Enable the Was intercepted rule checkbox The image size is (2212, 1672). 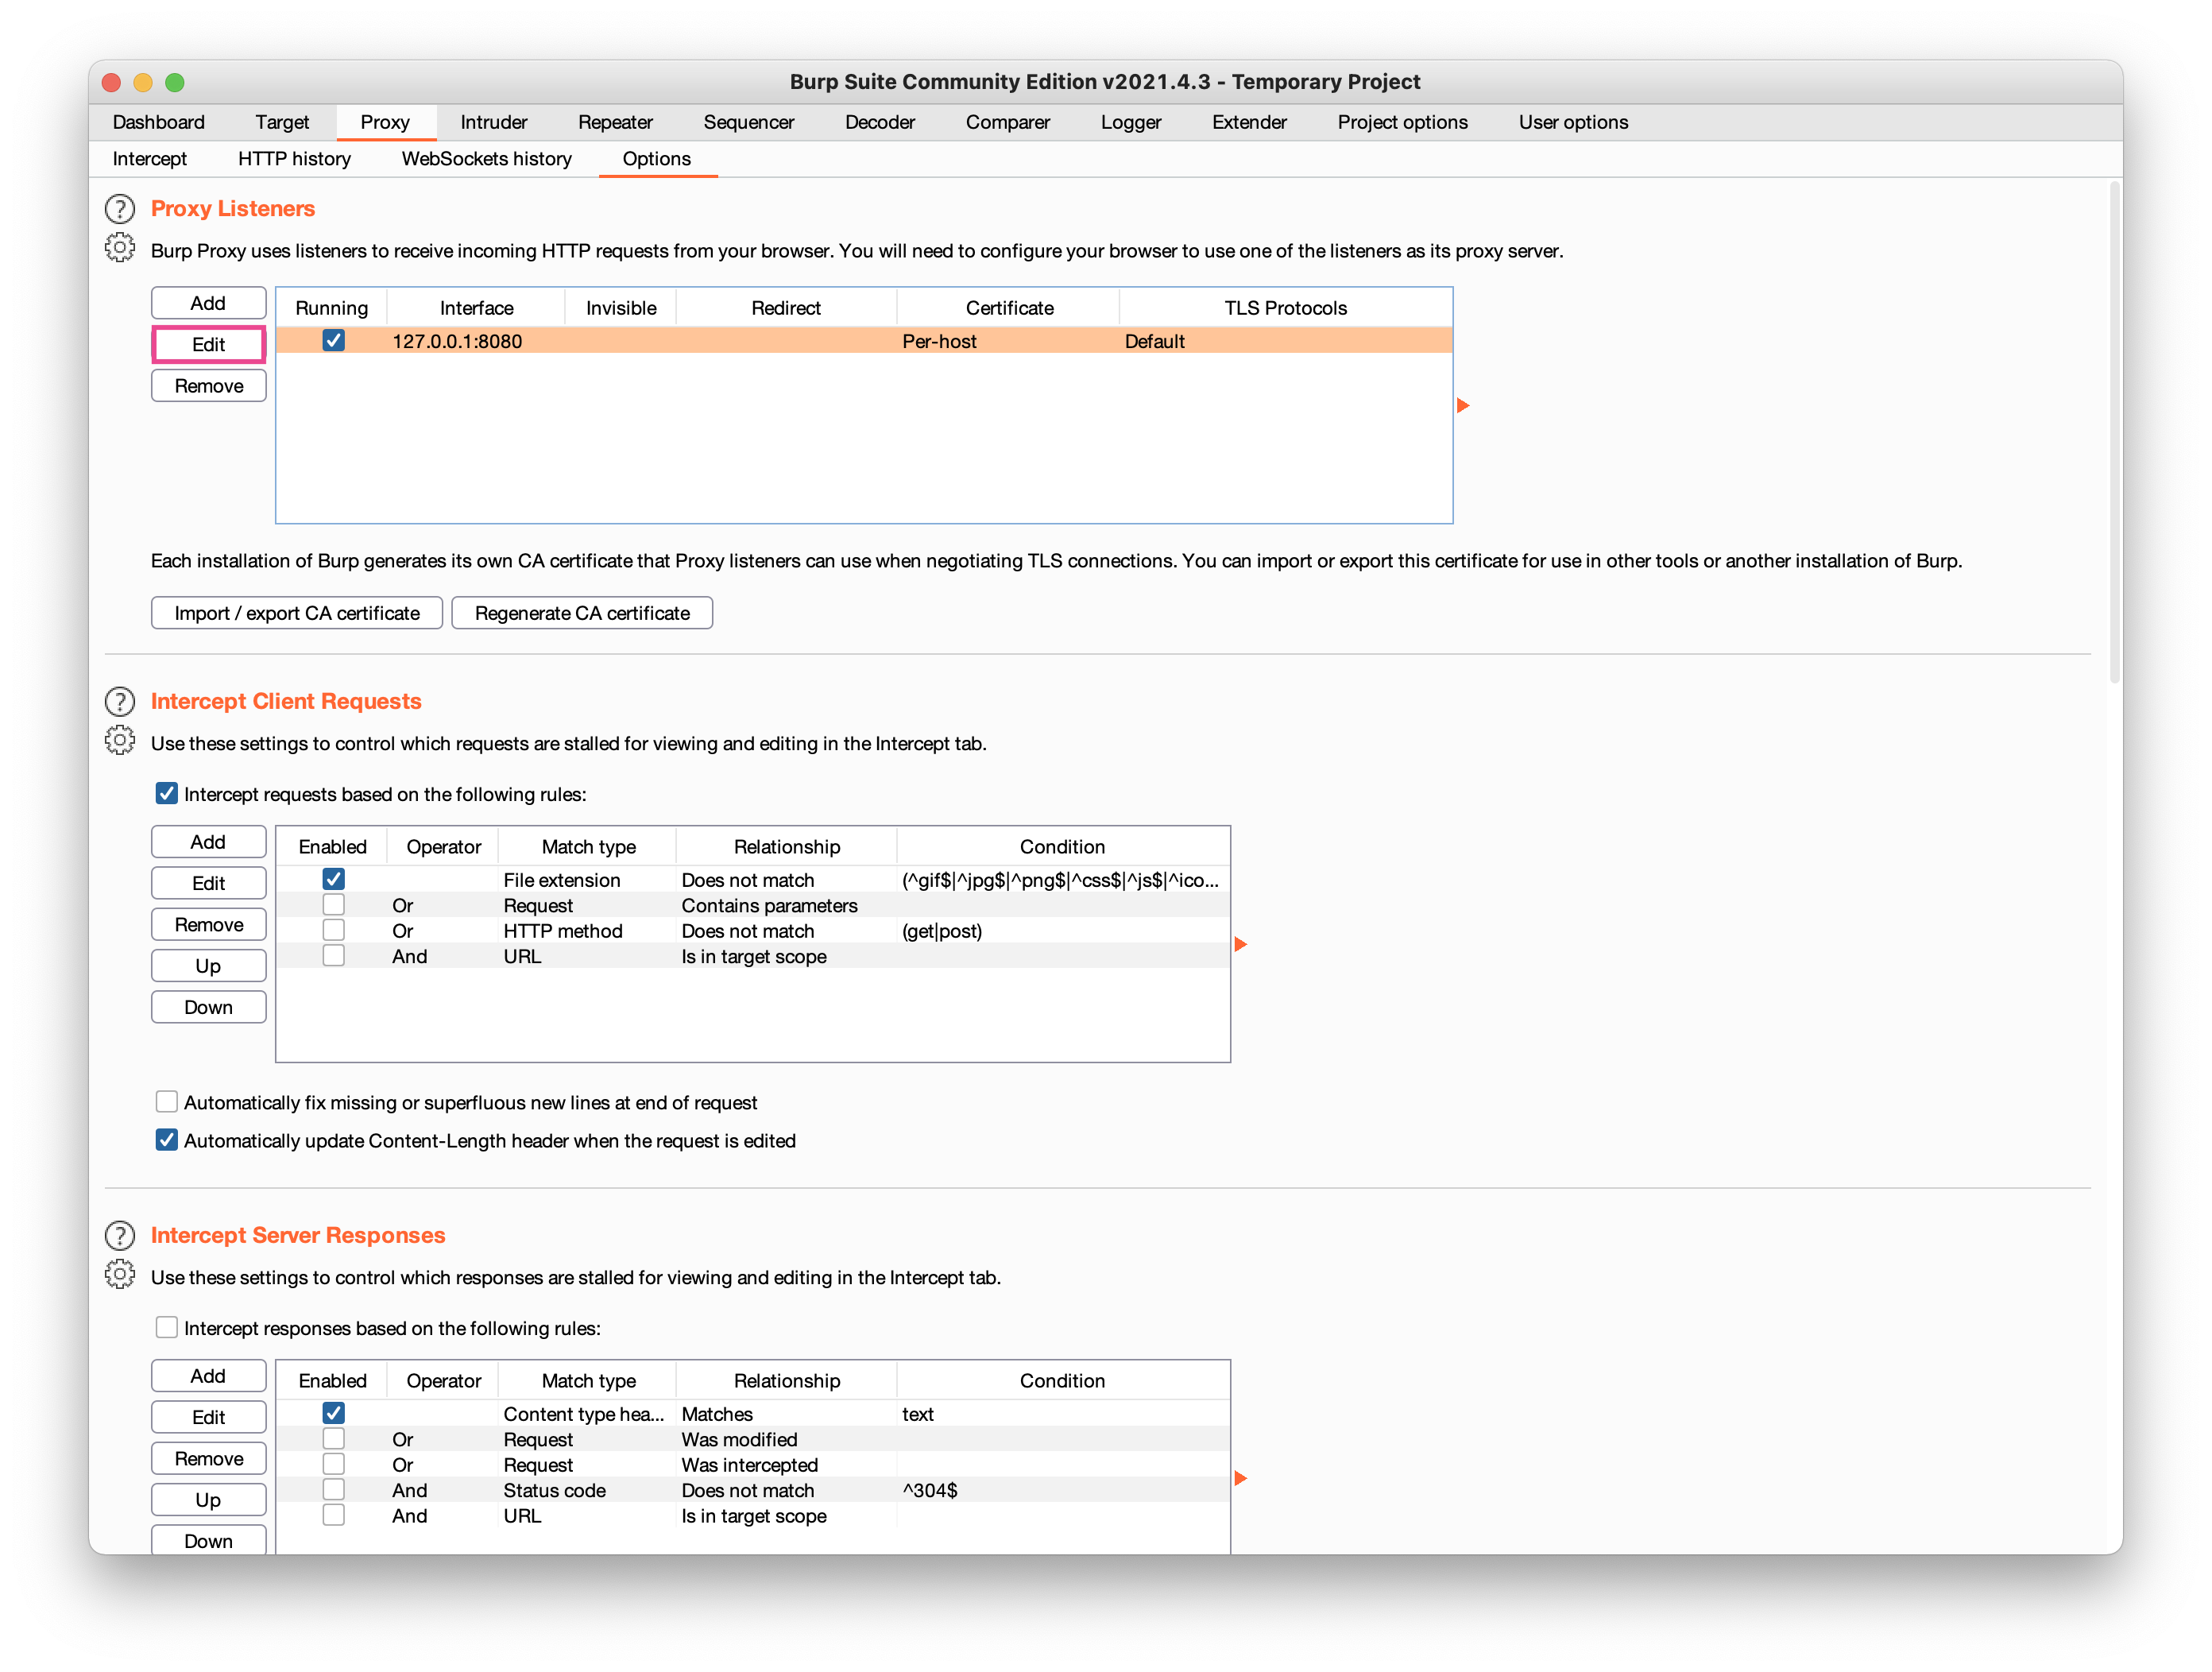(333, 1464)
